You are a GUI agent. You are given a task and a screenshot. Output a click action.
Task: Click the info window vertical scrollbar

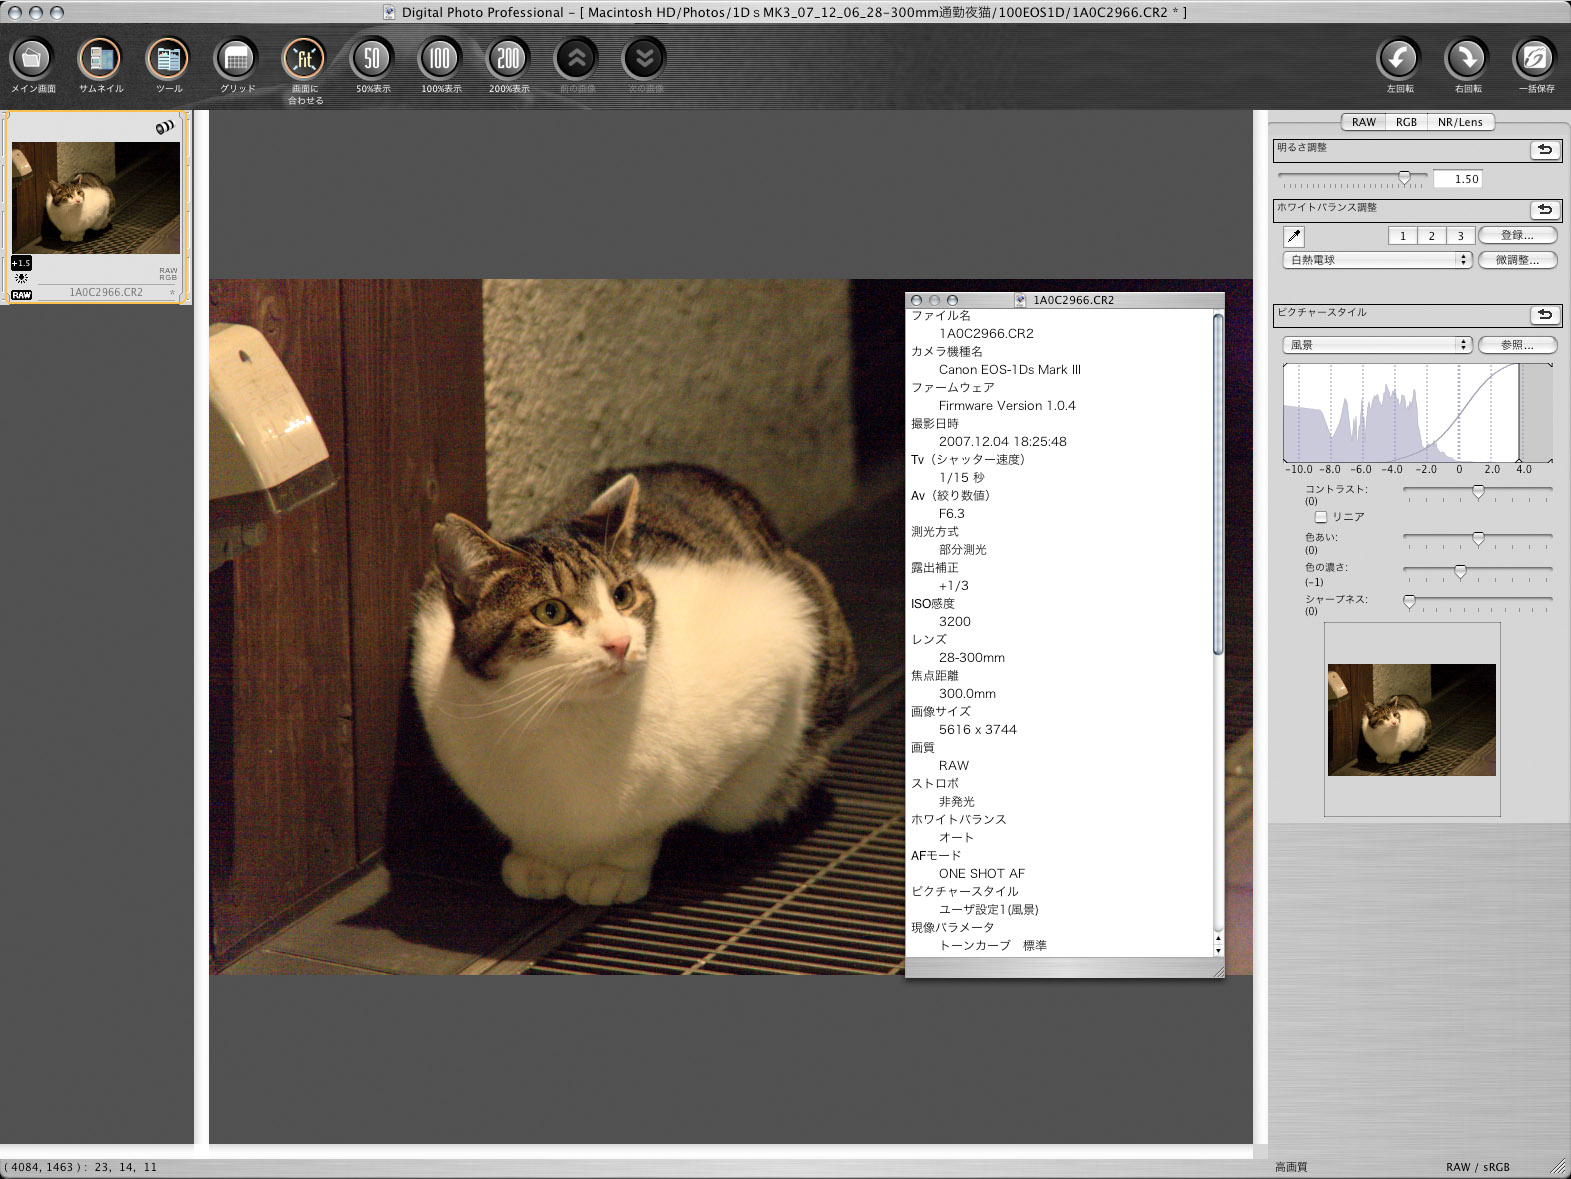(1218, 485)
